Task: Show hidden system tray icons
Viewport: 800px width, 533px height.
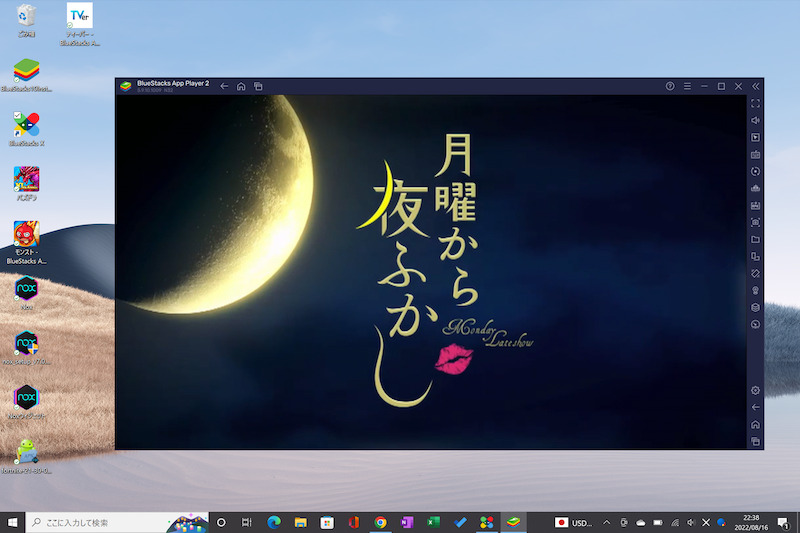Action: click(x=605, y=522)
